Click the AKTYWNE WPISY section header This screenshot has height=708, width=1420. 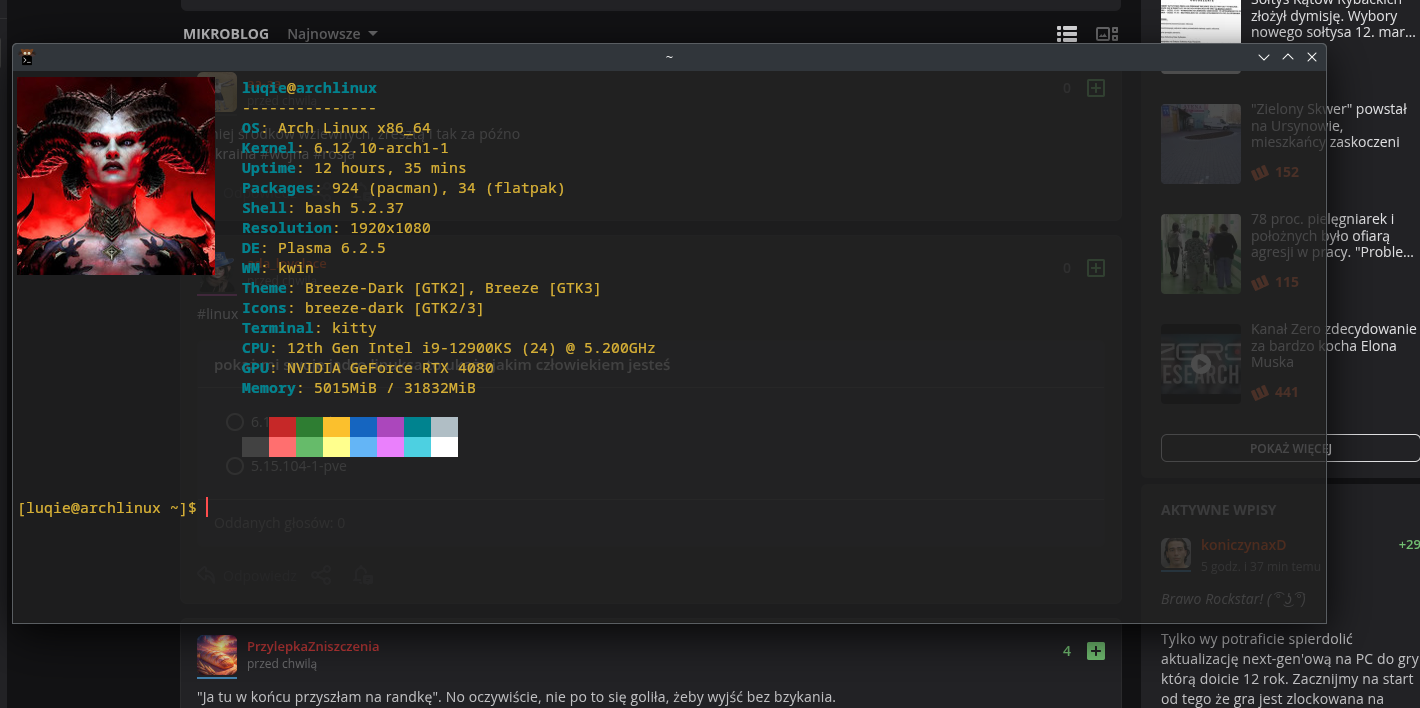pos(1218,510)
